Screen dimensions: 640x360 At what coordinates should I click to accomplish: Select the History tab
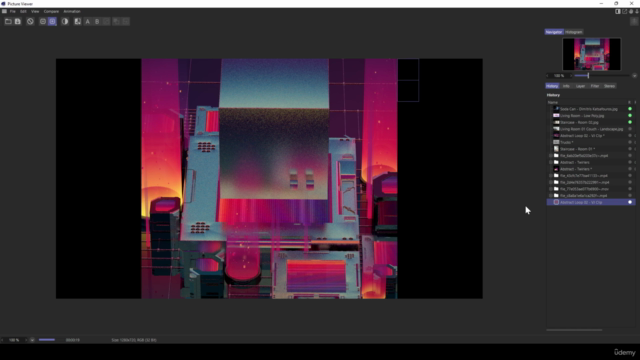pos(552,86)
